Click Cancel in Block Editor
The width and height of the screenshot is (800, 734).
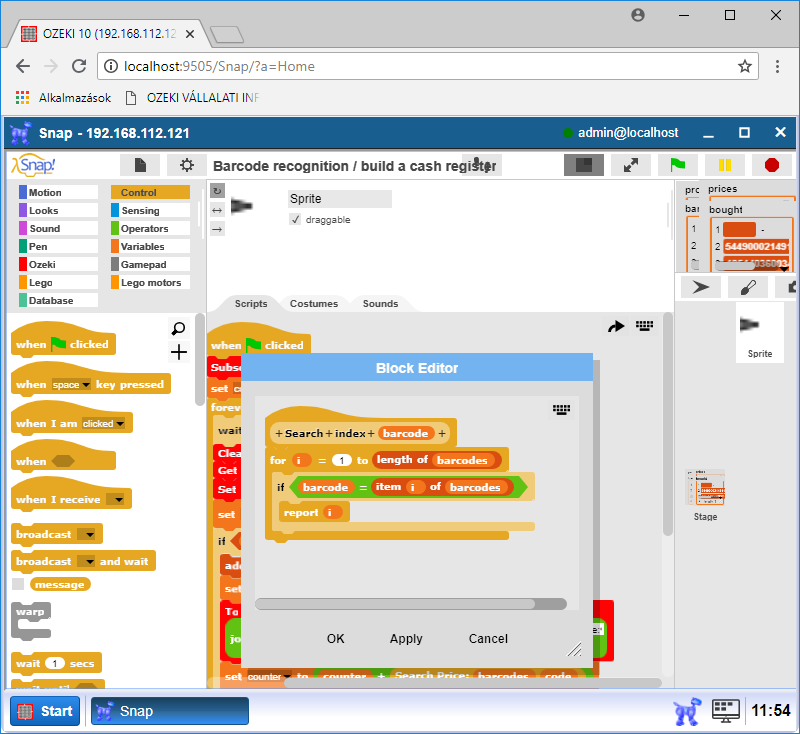click(488, 639)
